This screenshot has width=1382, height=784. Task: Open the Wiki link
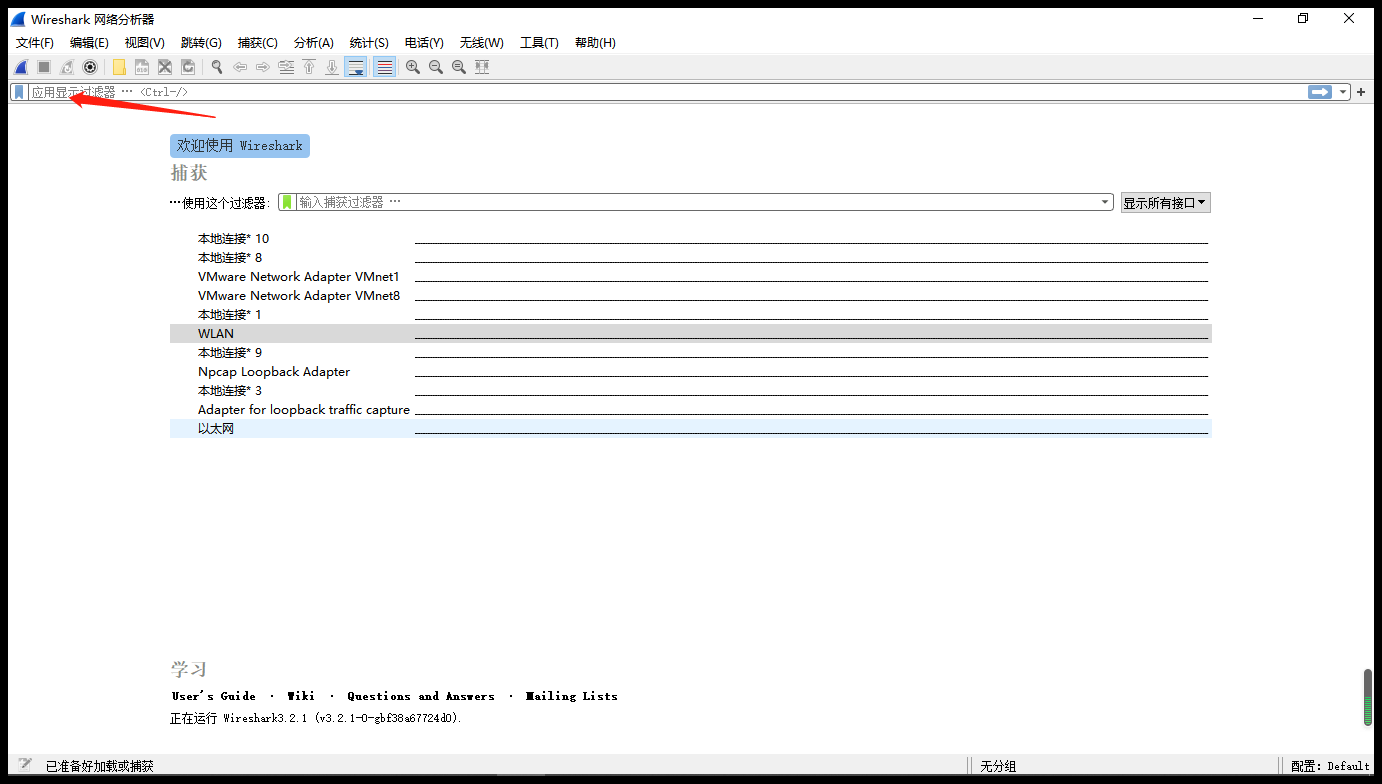coord(301,696)
